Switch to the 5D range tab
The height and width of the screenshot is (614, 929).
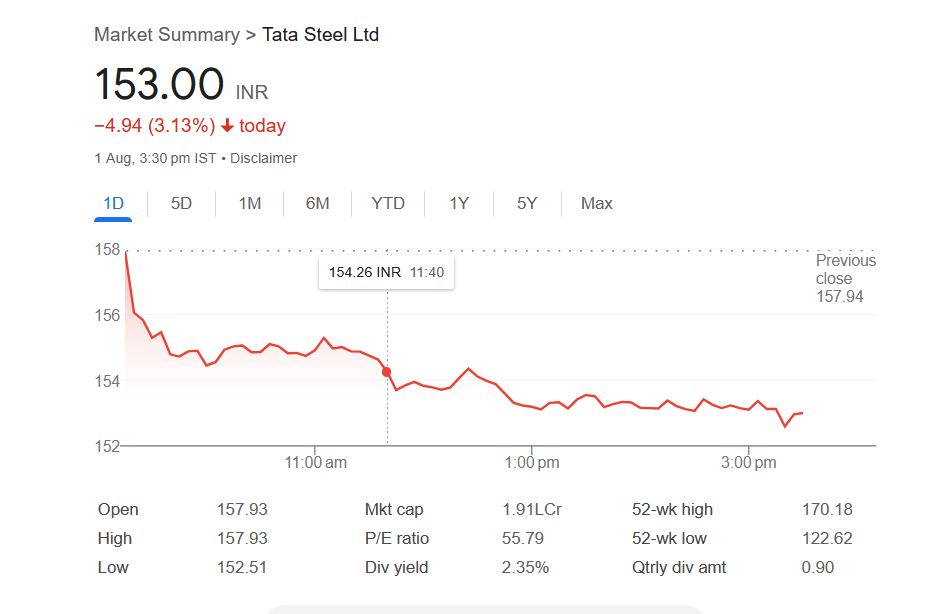[x=181, y=204]
